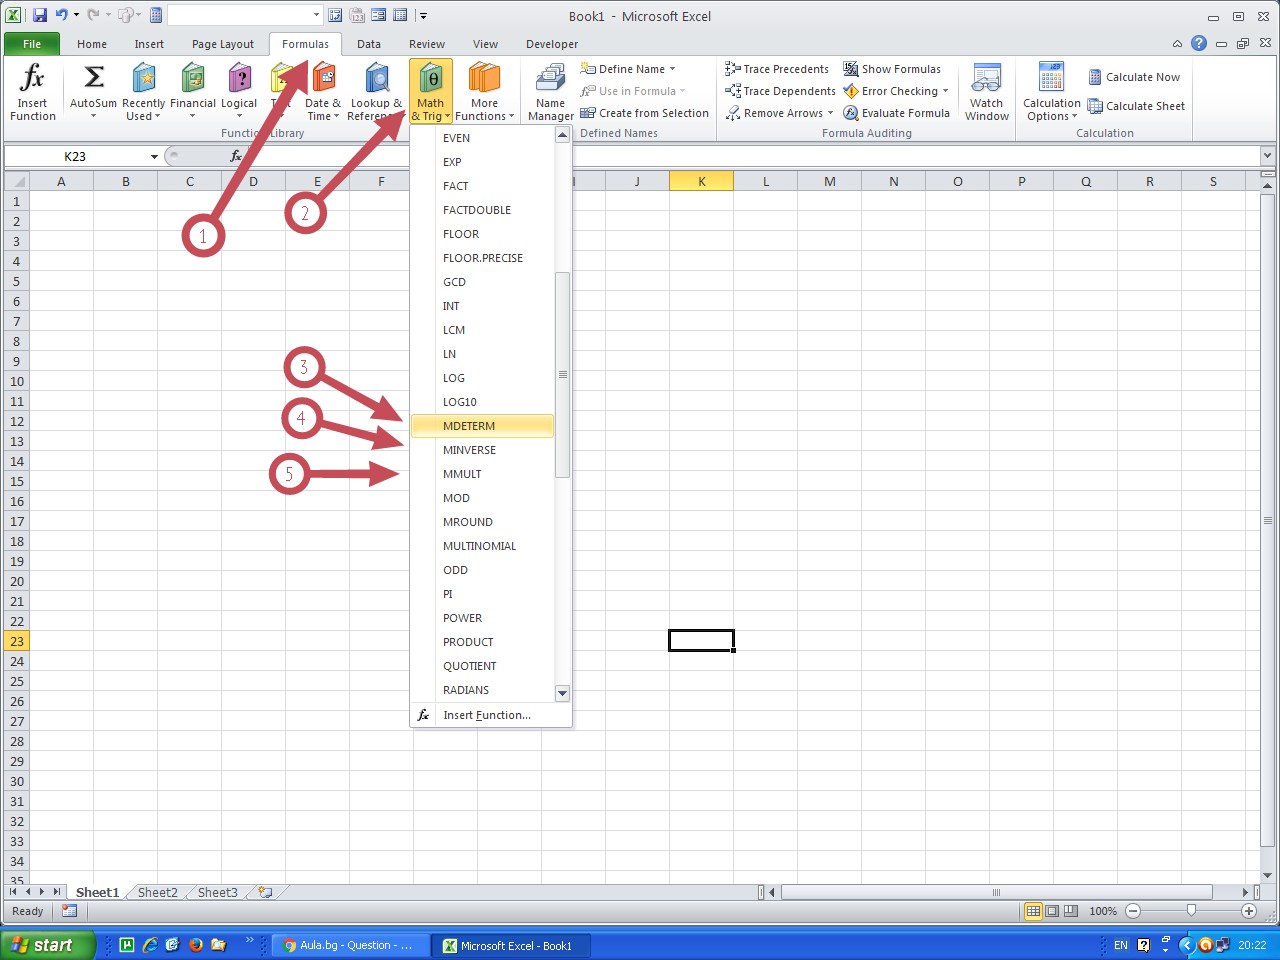Open the Name Box dropdown arrow
Viewport: 1280px width, 960px height.
click(x=154, y=156)
